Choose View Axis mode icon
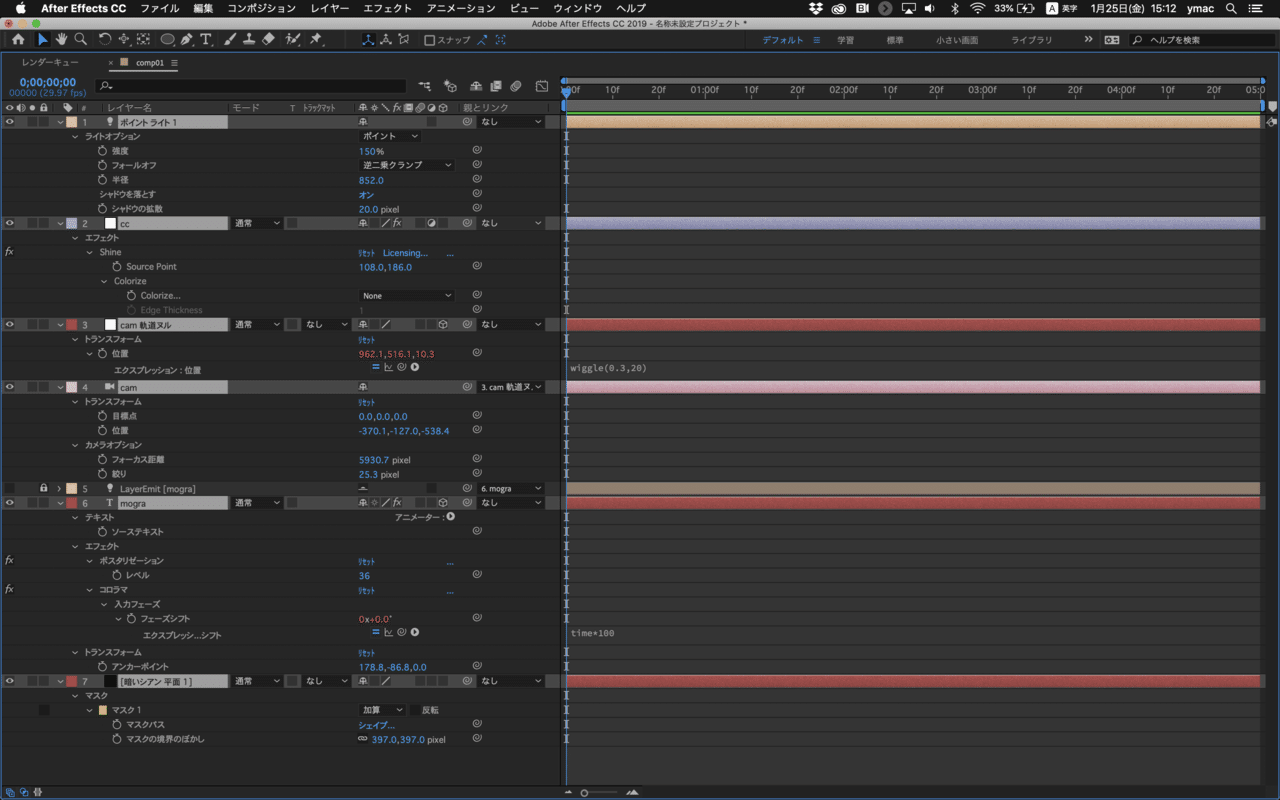This screenshot has height=800, width=1280. point(404,40)
